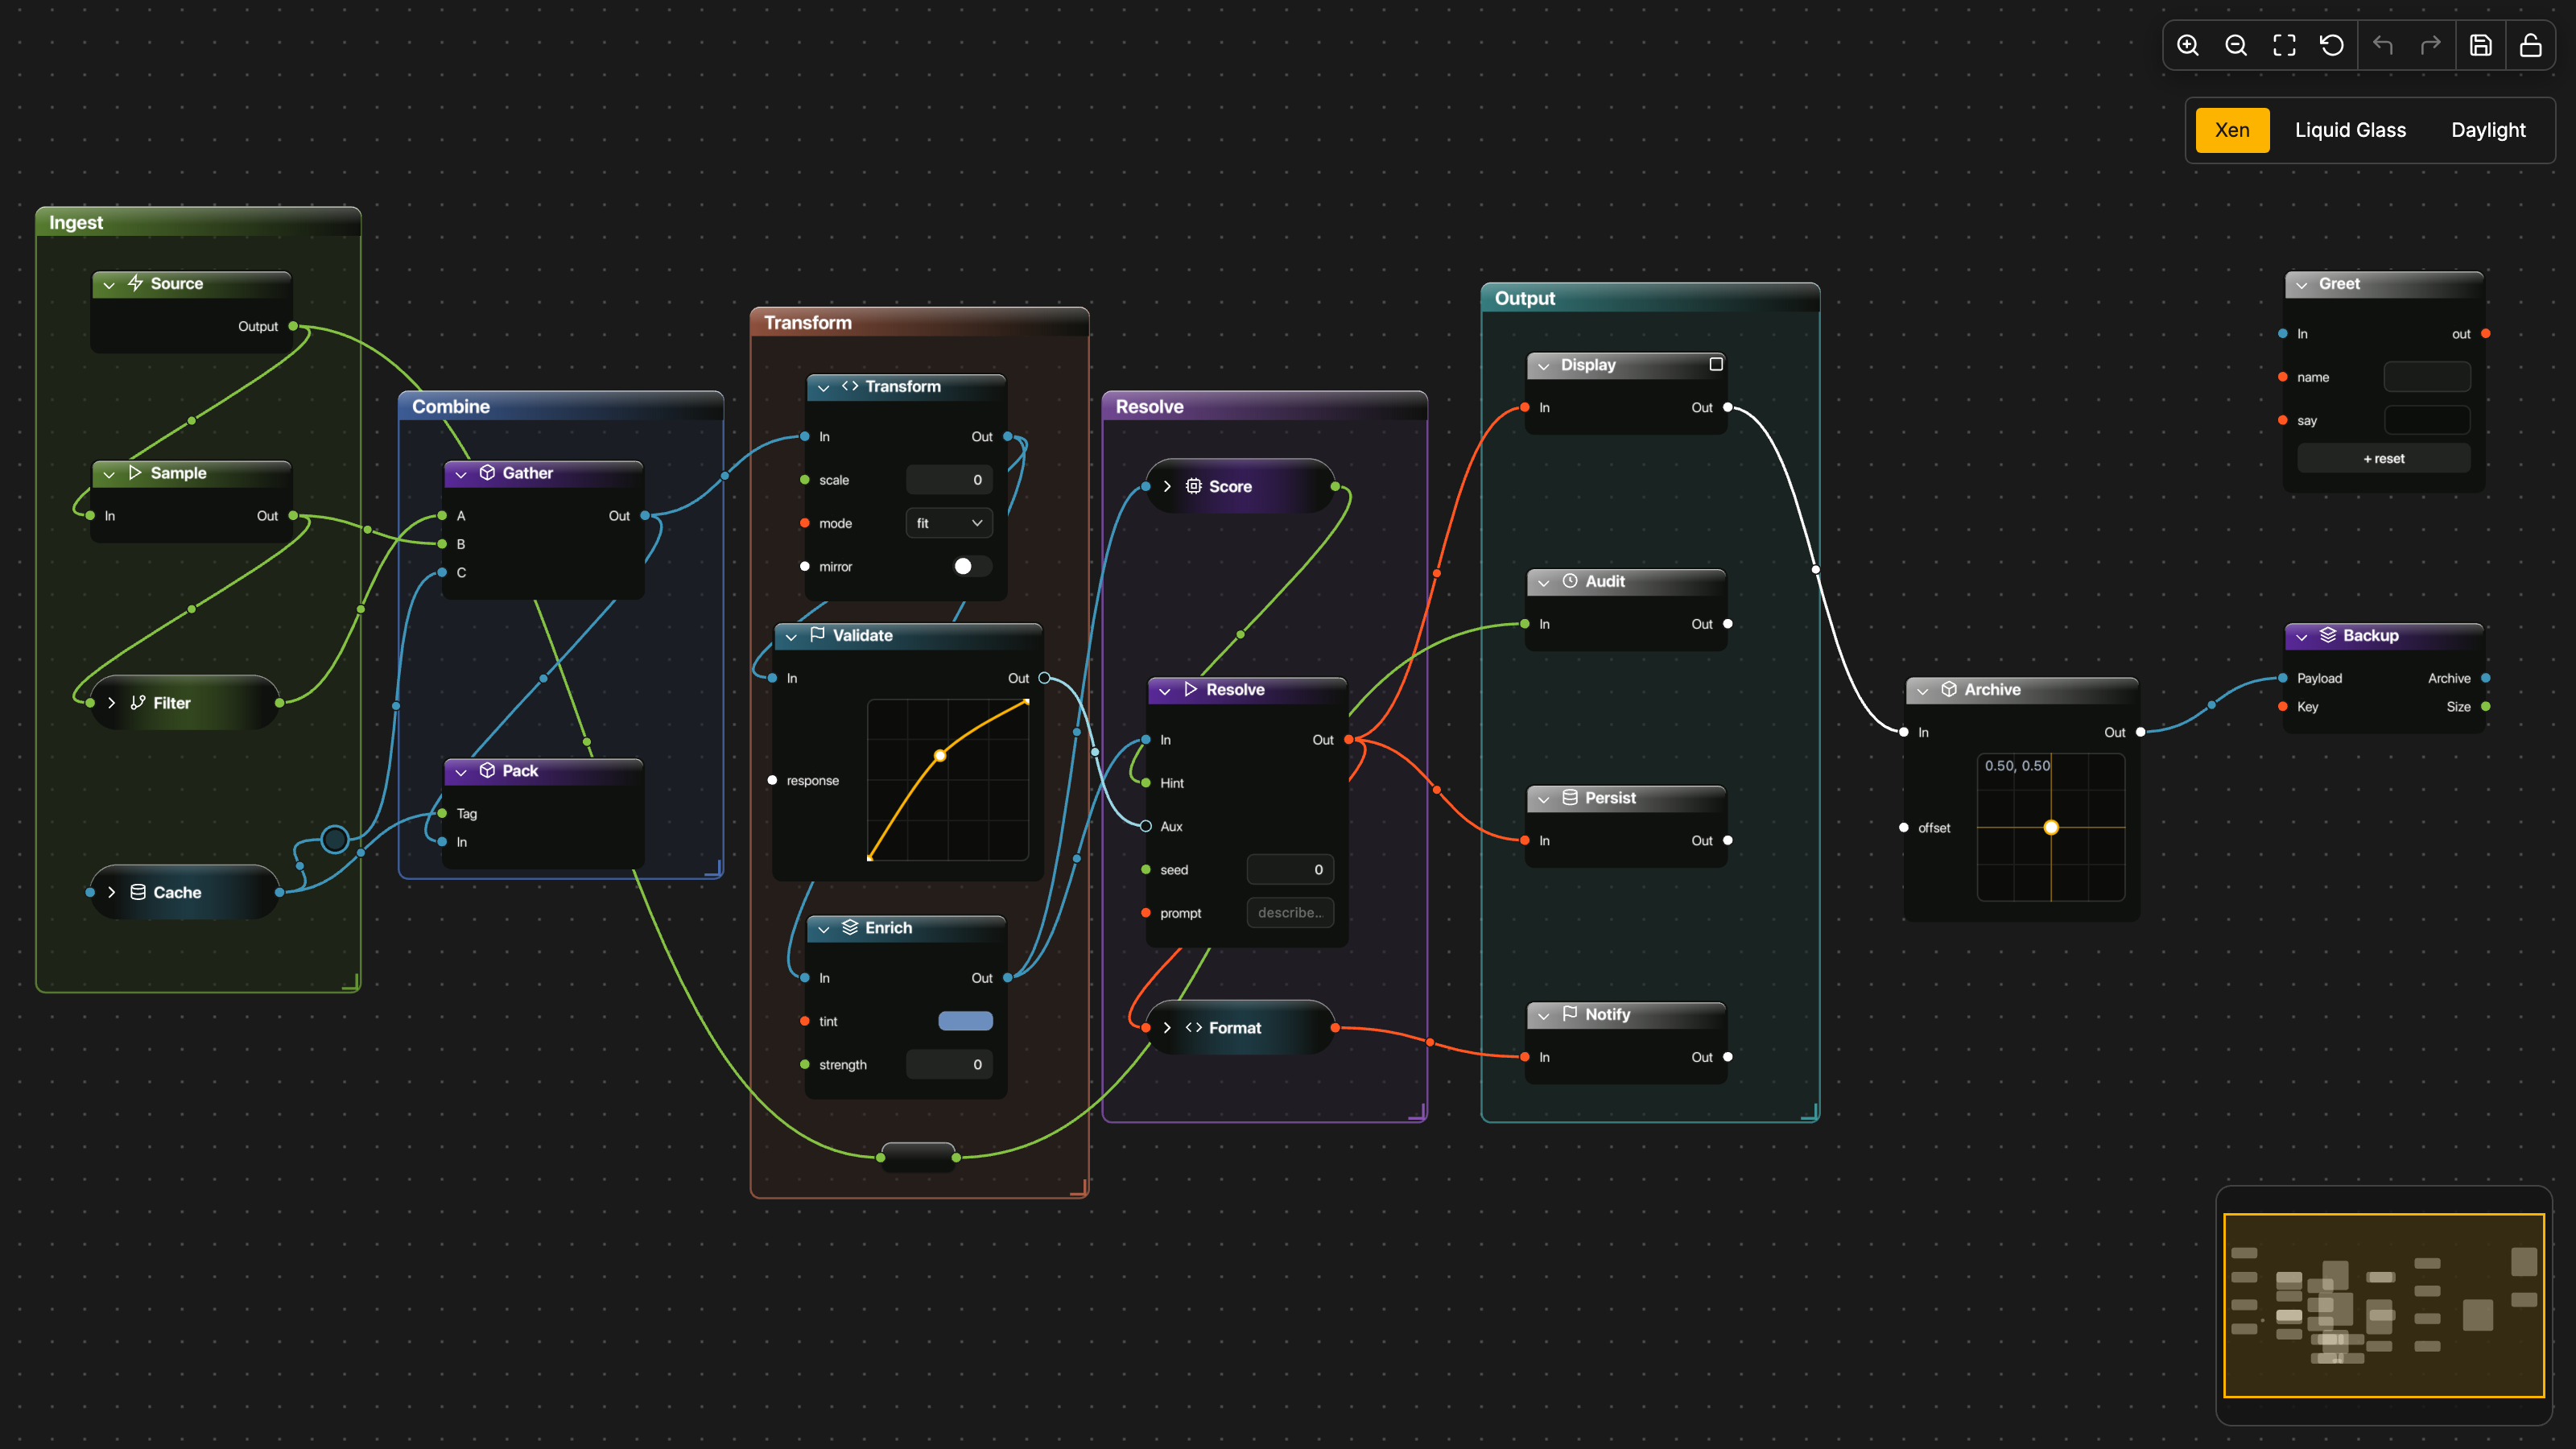Click the layers icon on Backup node

[2328, 635]
